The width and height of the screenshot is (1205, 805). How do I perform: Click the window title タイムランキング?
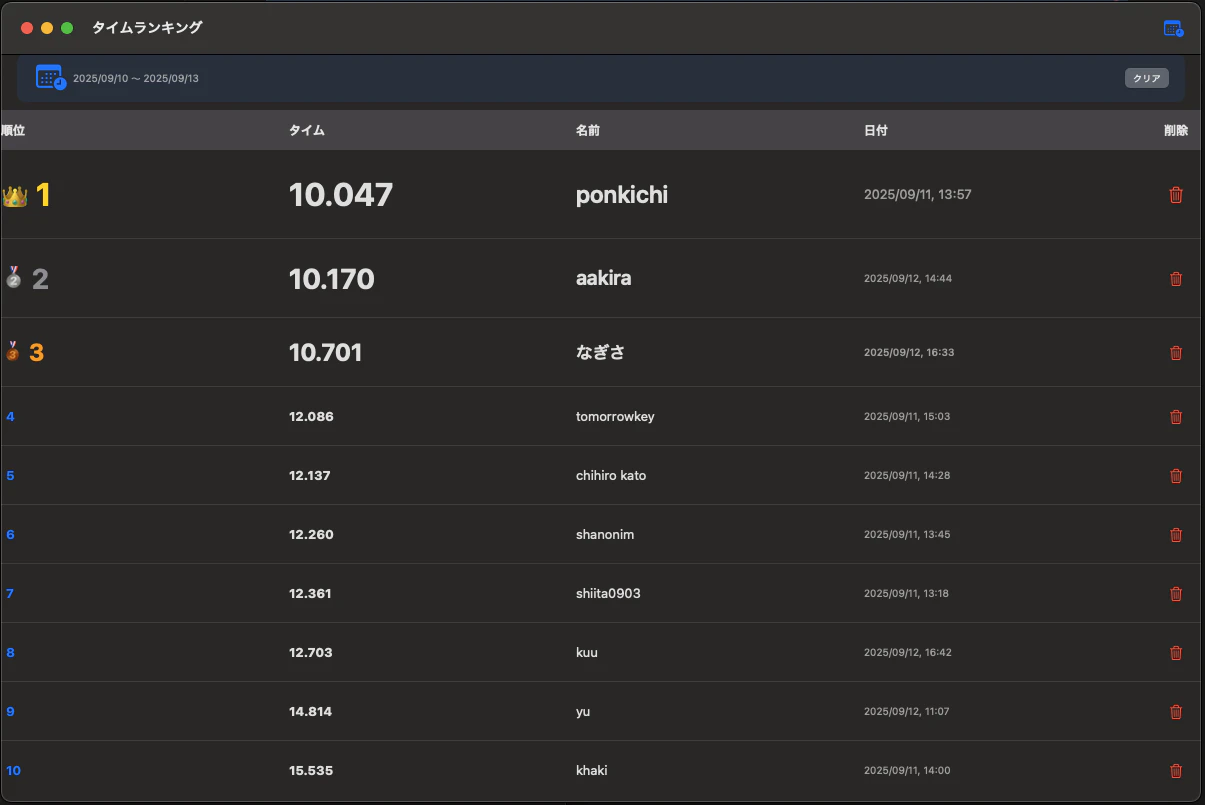(x=147, y=28)
